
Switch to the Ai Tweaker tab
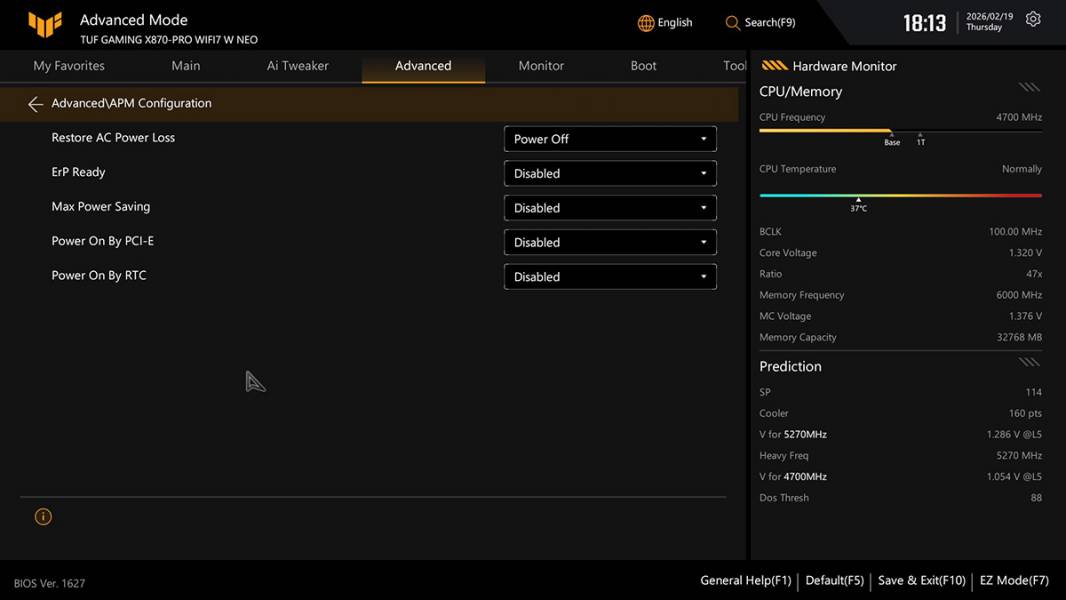tap(297, 66)
